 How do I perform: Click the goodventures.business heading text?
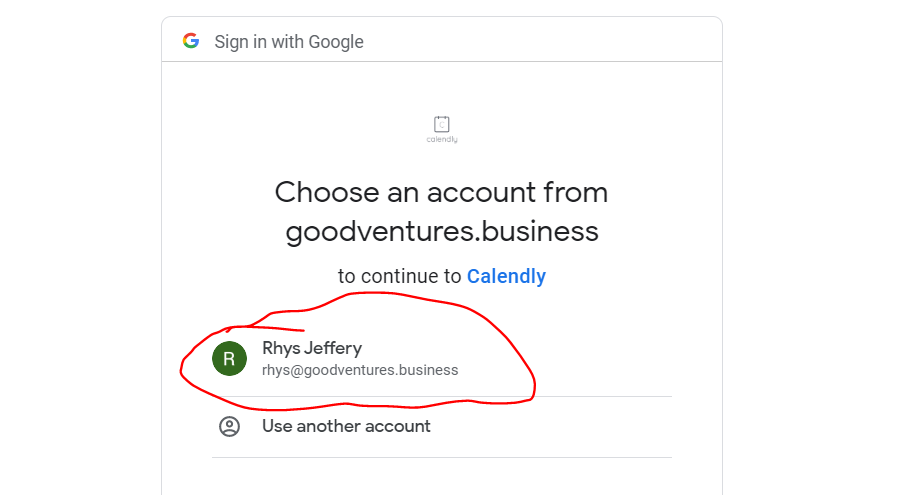(x=441, y=232)
